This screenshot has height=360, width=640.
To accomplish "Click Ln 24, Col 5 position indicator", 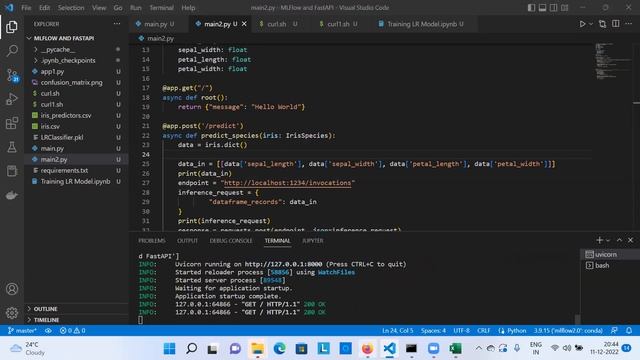I will [398, 331].
